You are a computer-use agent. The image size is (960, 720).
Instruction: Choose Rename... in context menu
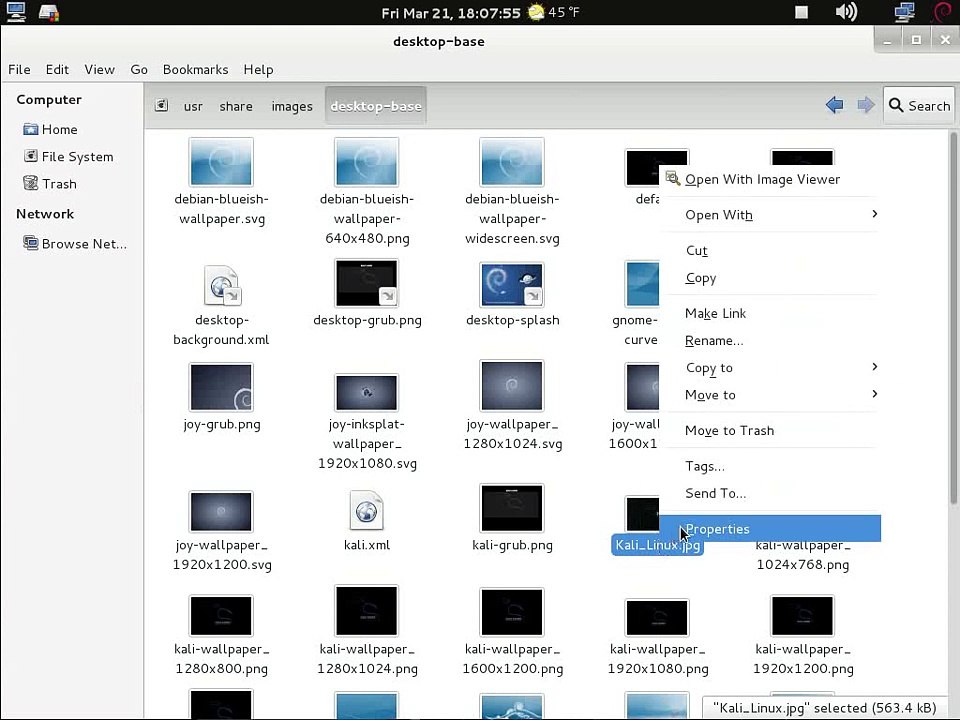[x=770, y=341]
